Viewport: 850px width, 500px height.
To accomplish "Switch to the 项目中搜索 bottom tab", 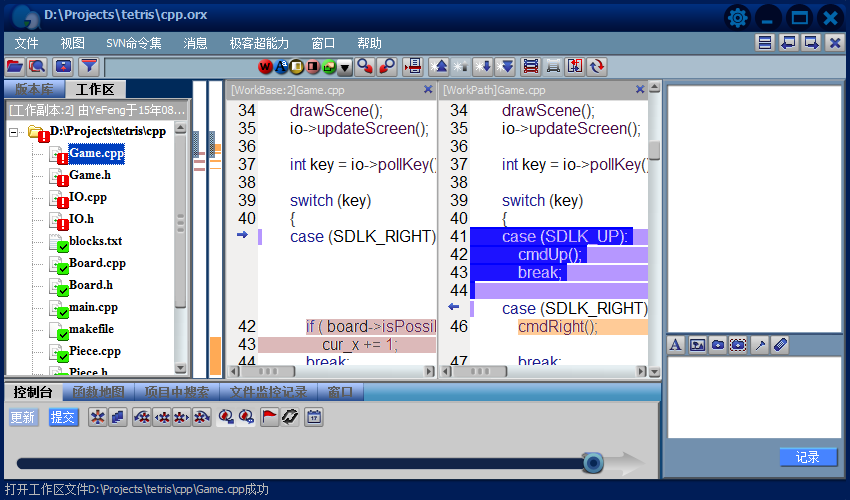I will (177, 392).
